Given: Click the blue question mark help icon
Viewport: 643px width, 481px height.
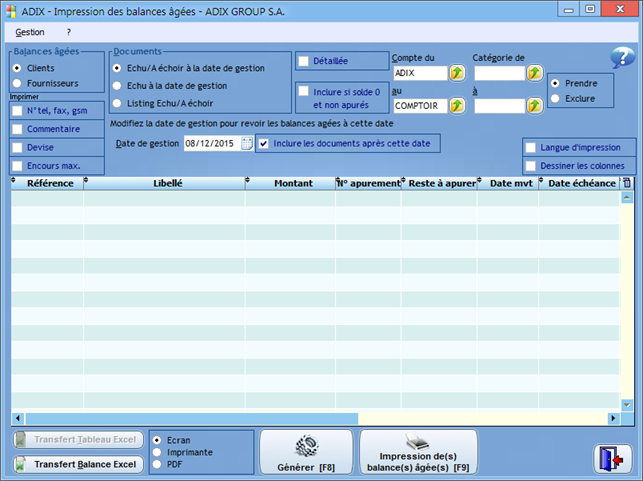Looking at the screenshot, I should pos(622,59).
